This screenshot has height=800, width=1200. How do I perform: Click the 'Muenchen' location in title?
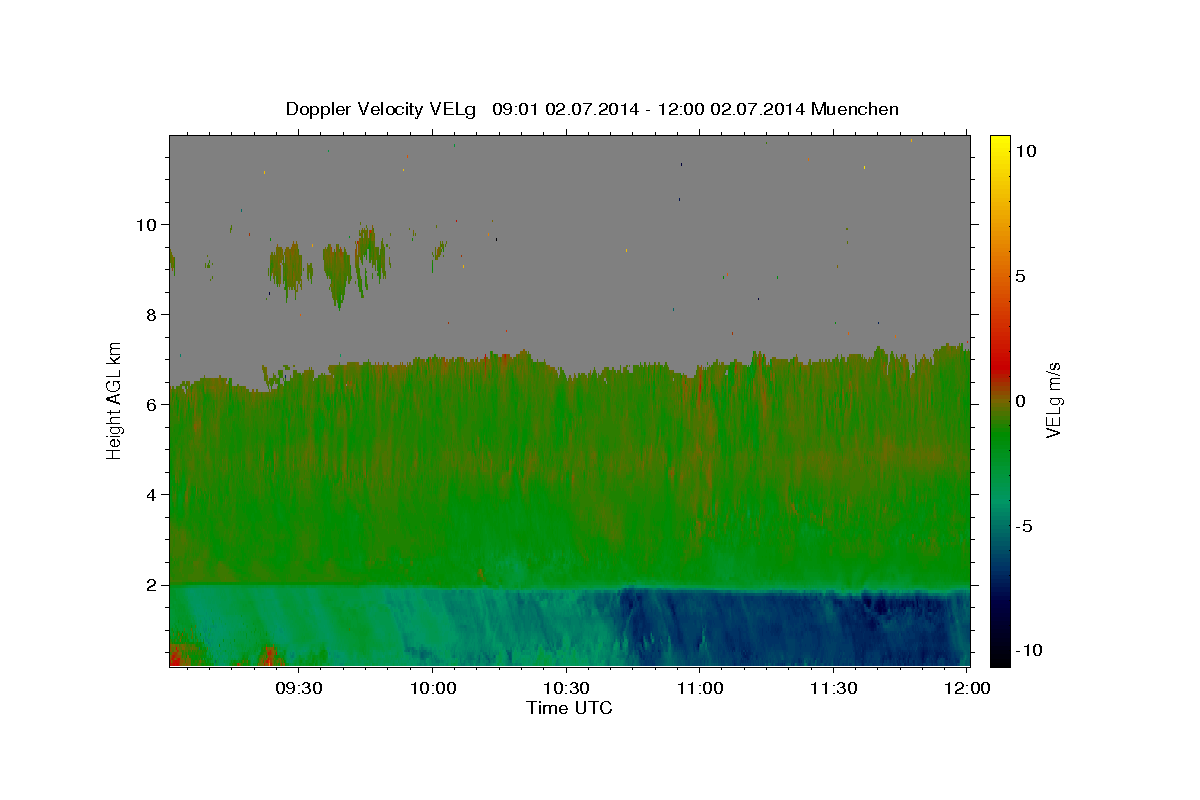855,109
